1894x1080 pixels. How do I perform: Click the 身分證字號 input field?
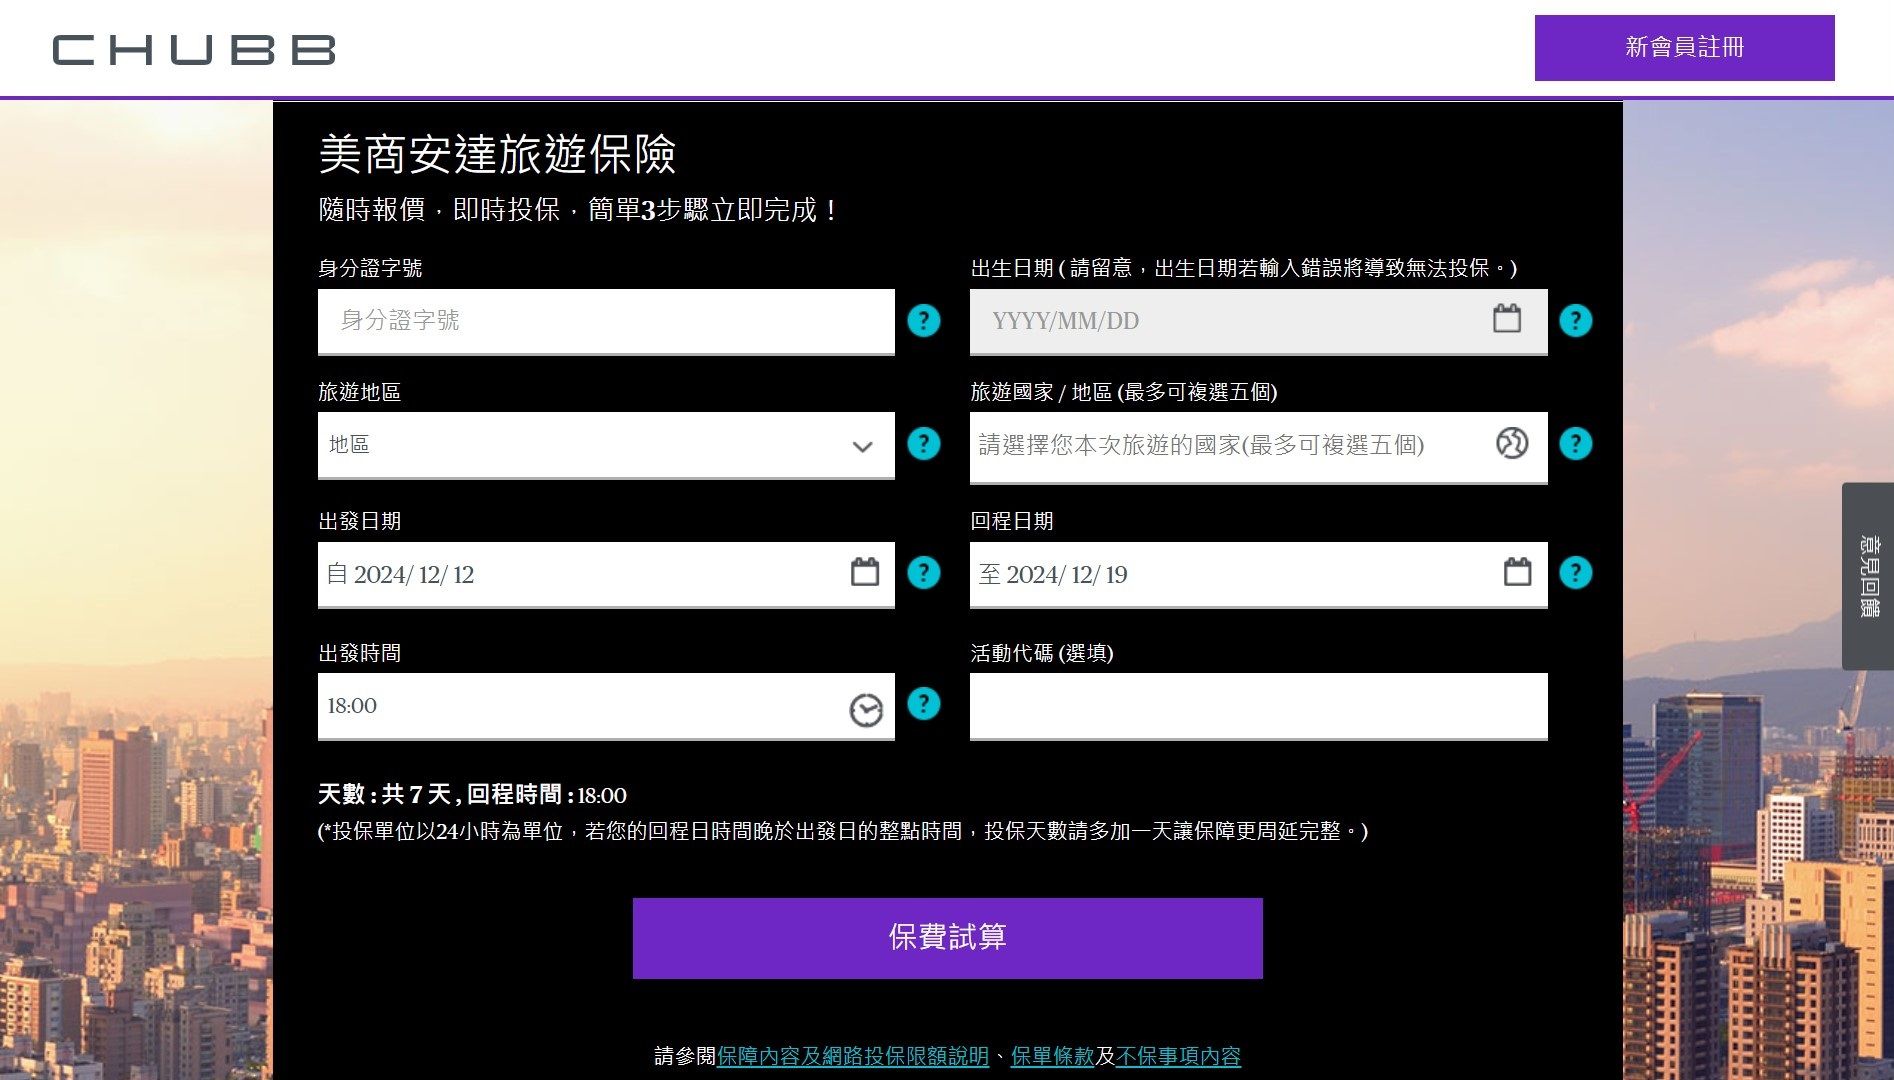pyautogui.click(x=606, y=321)
